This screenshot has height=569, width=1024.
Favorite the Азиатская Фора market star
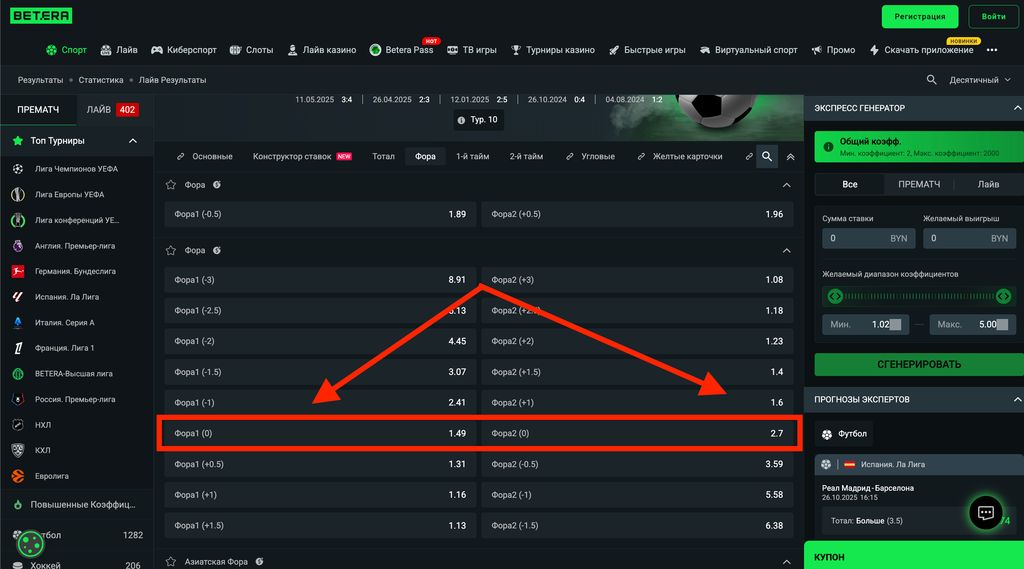171,562
